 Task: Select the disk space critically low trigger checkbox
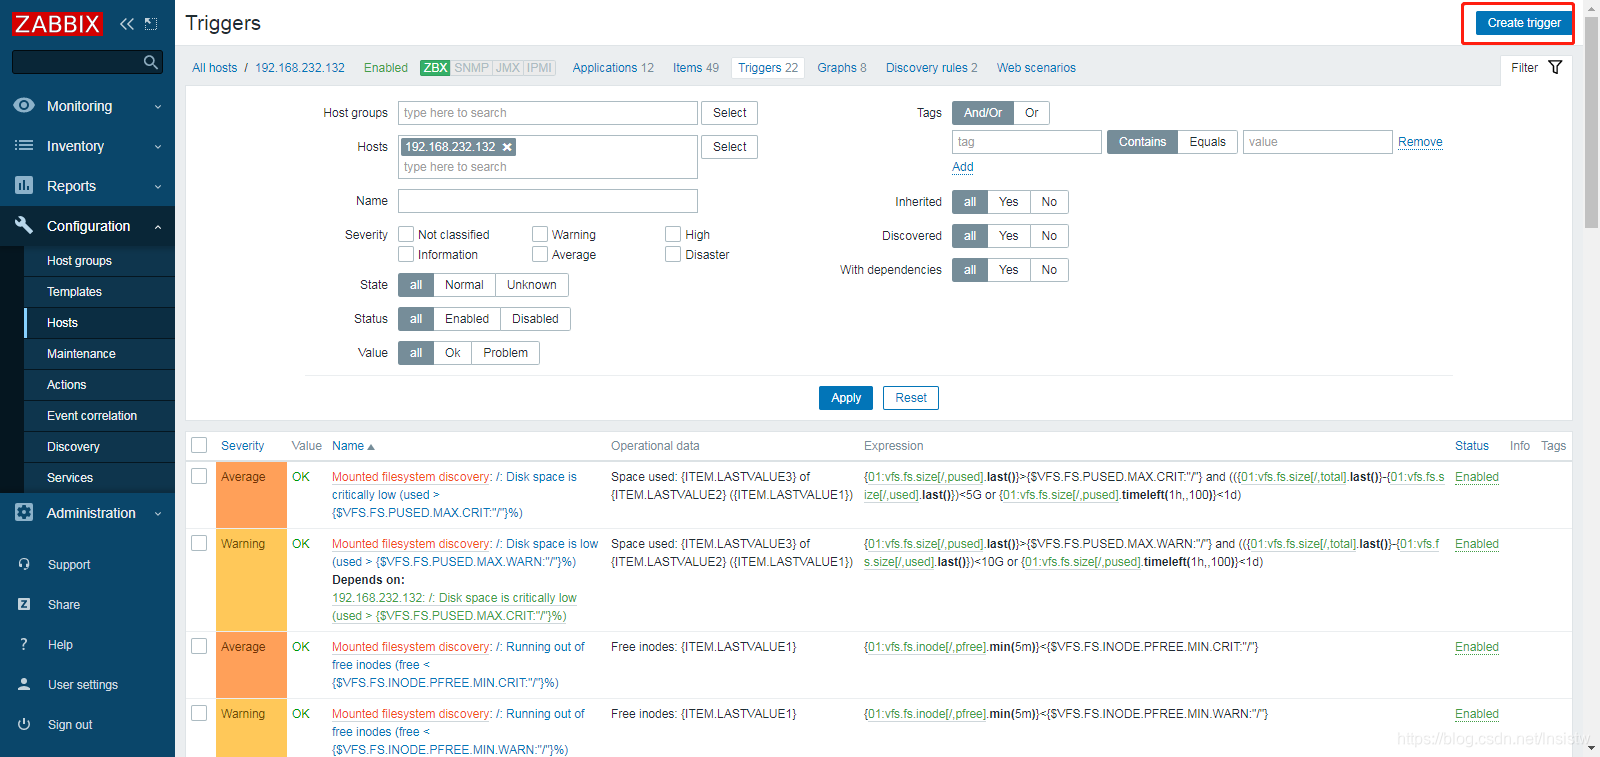199,476
